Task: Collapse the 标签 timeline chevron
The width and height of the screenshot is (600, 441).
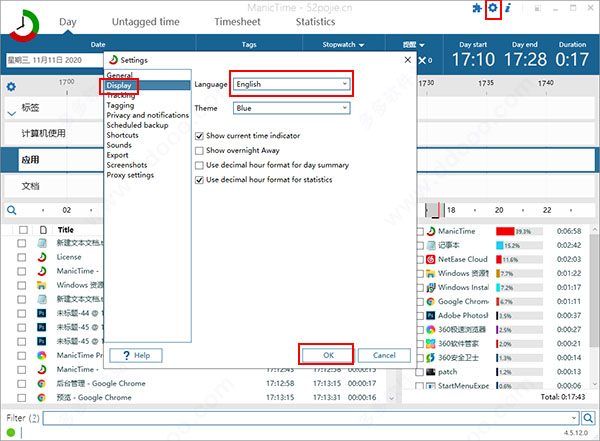Action: (11, 114)
